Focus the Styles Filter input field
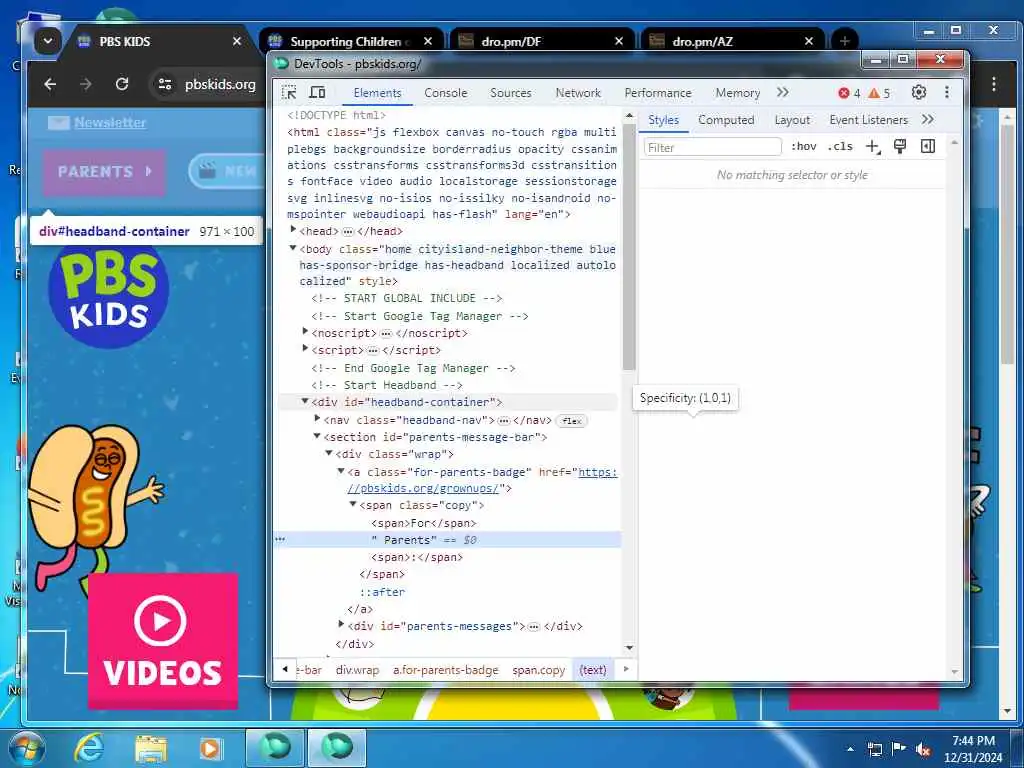Viewport: 1024px width, 768px height. pyautogui.click(x=712, y=148)
